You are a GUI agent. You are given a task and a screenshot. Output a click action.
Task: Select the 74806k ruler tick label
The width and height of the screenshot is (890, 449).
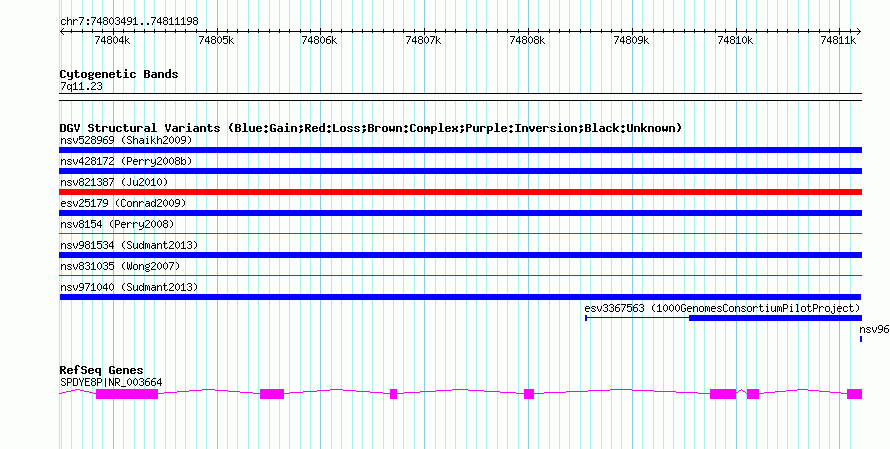320,41
